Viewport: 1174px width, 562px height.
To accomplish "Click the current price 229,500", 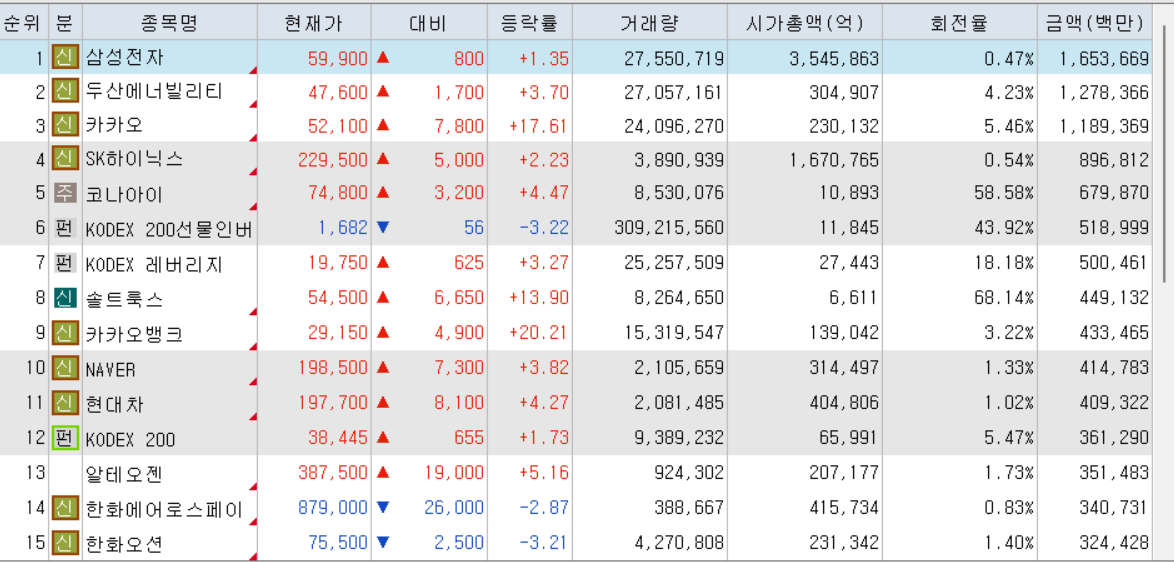I will tap(332, 159).
